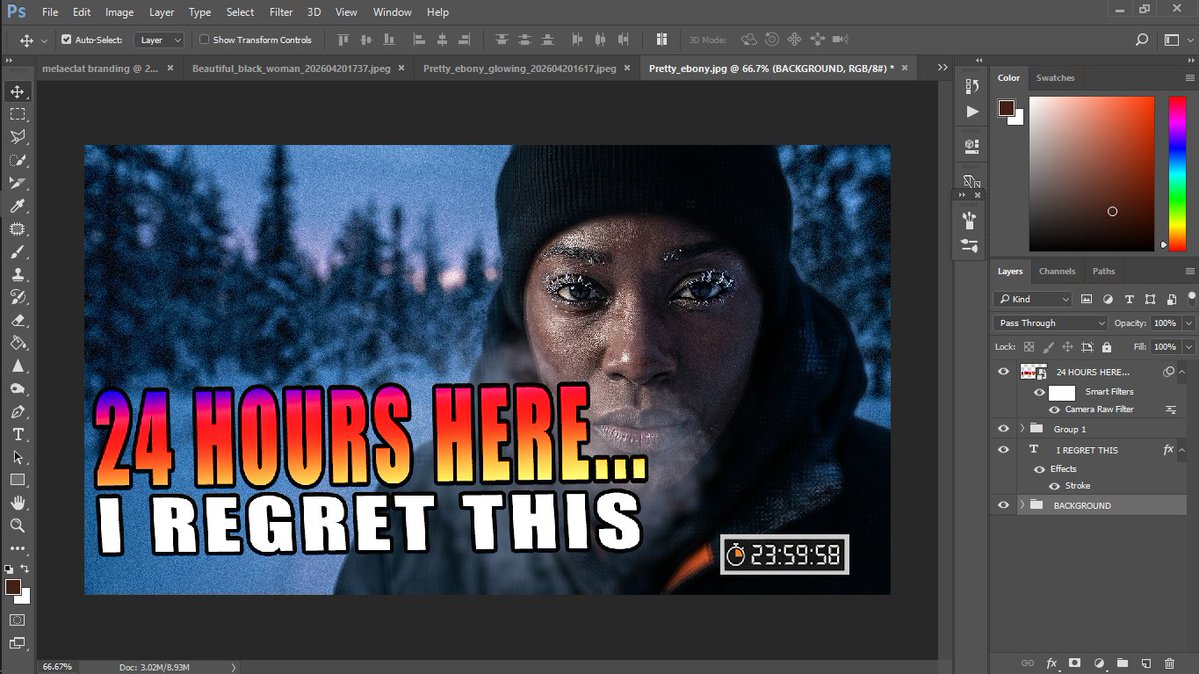
Task: Create a new group folder icon
Action: [x=1123, y=663]
